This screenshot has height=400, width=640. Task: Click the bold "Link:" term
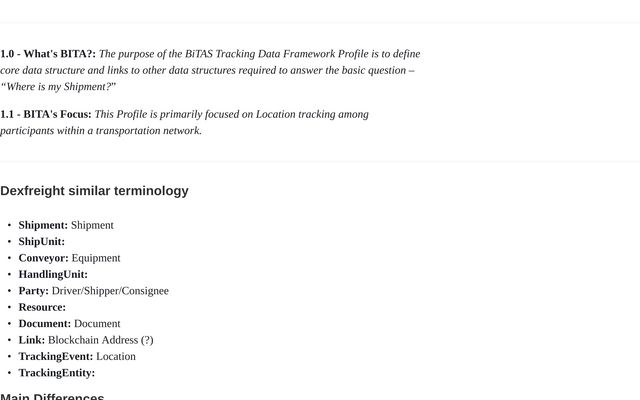(31, 340)
